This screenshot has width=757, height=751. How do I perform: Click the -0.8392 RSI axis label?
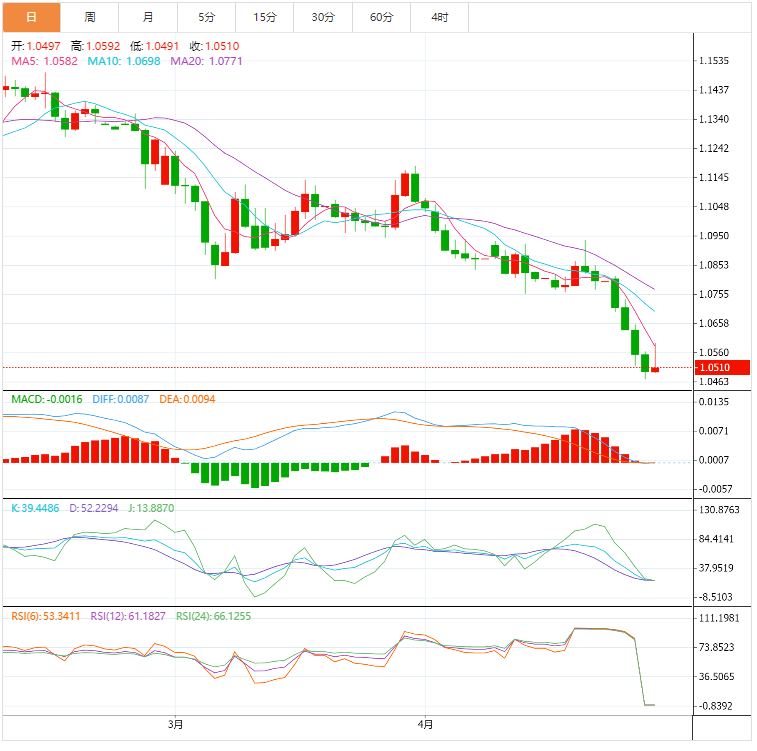(x=715, y=706)
